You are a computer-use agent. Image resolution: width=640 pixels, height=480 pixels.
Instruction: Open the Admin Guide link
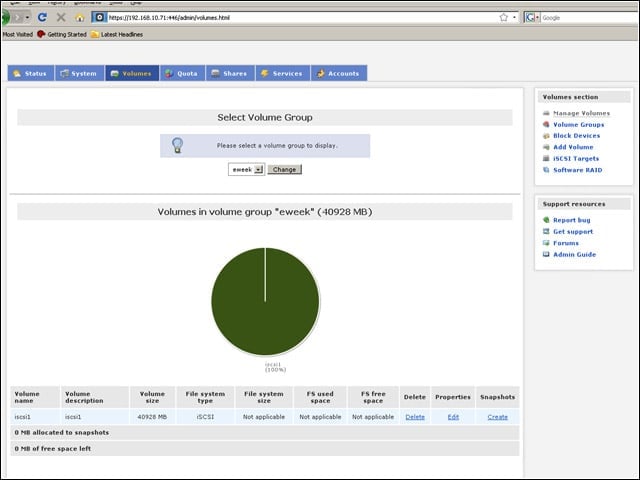574,254
